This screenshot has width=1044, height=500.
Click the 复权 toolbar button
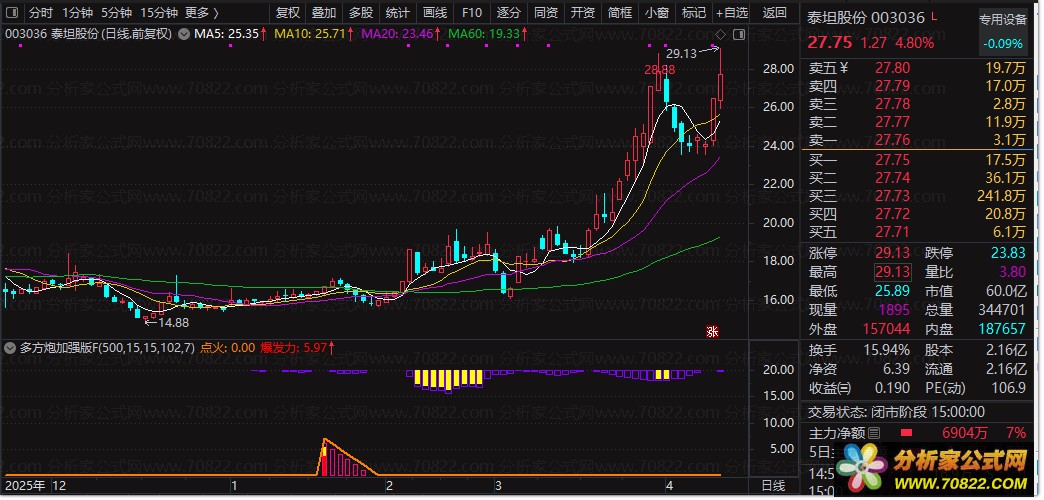[x=288, y=13]
